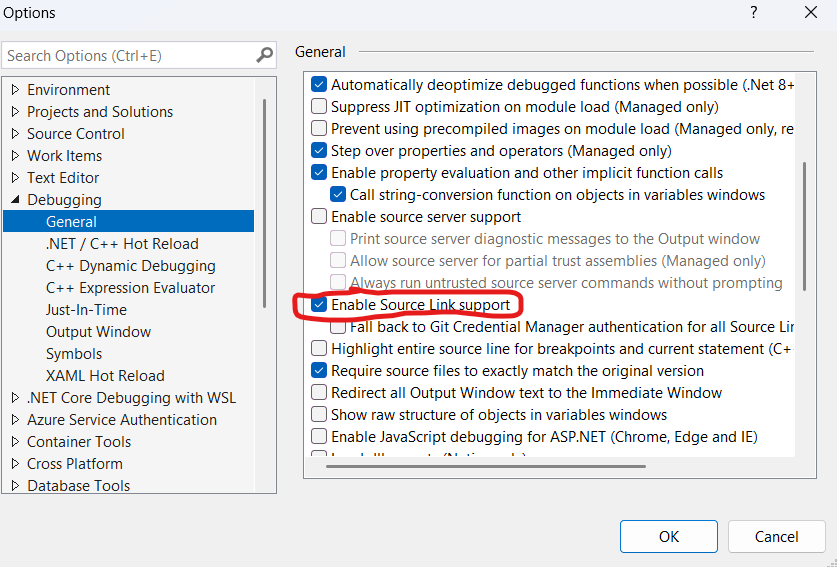Viewport: 837px width, 567px height.
Task: Open C++ Dynamic Debugging page
Action: tap(131, 265)
